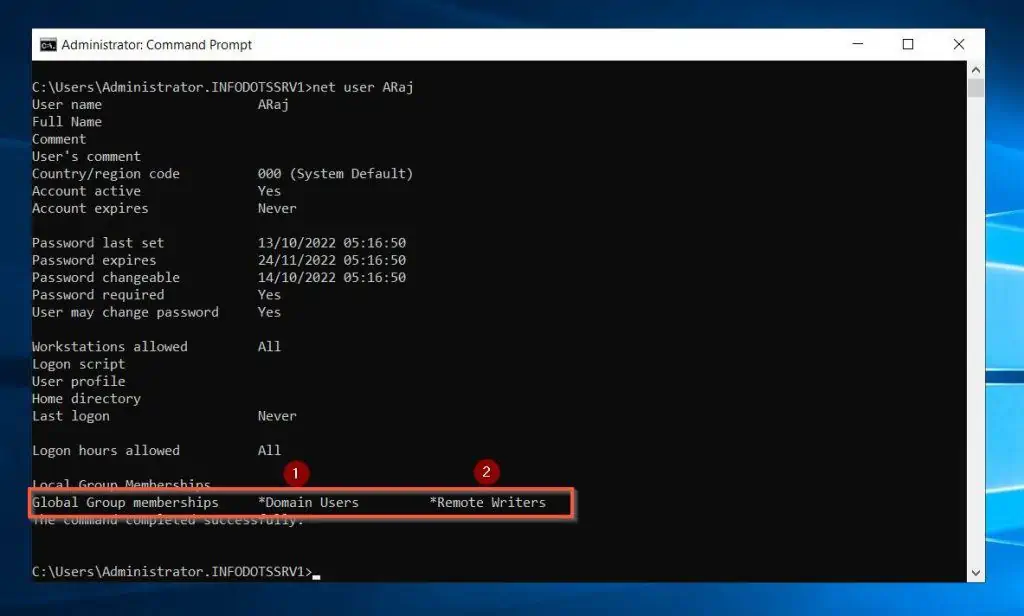The height and width of the screenshot is (616, 1024).
Task: Click the 'Password last set' label
Action: [x=98, y=243]
